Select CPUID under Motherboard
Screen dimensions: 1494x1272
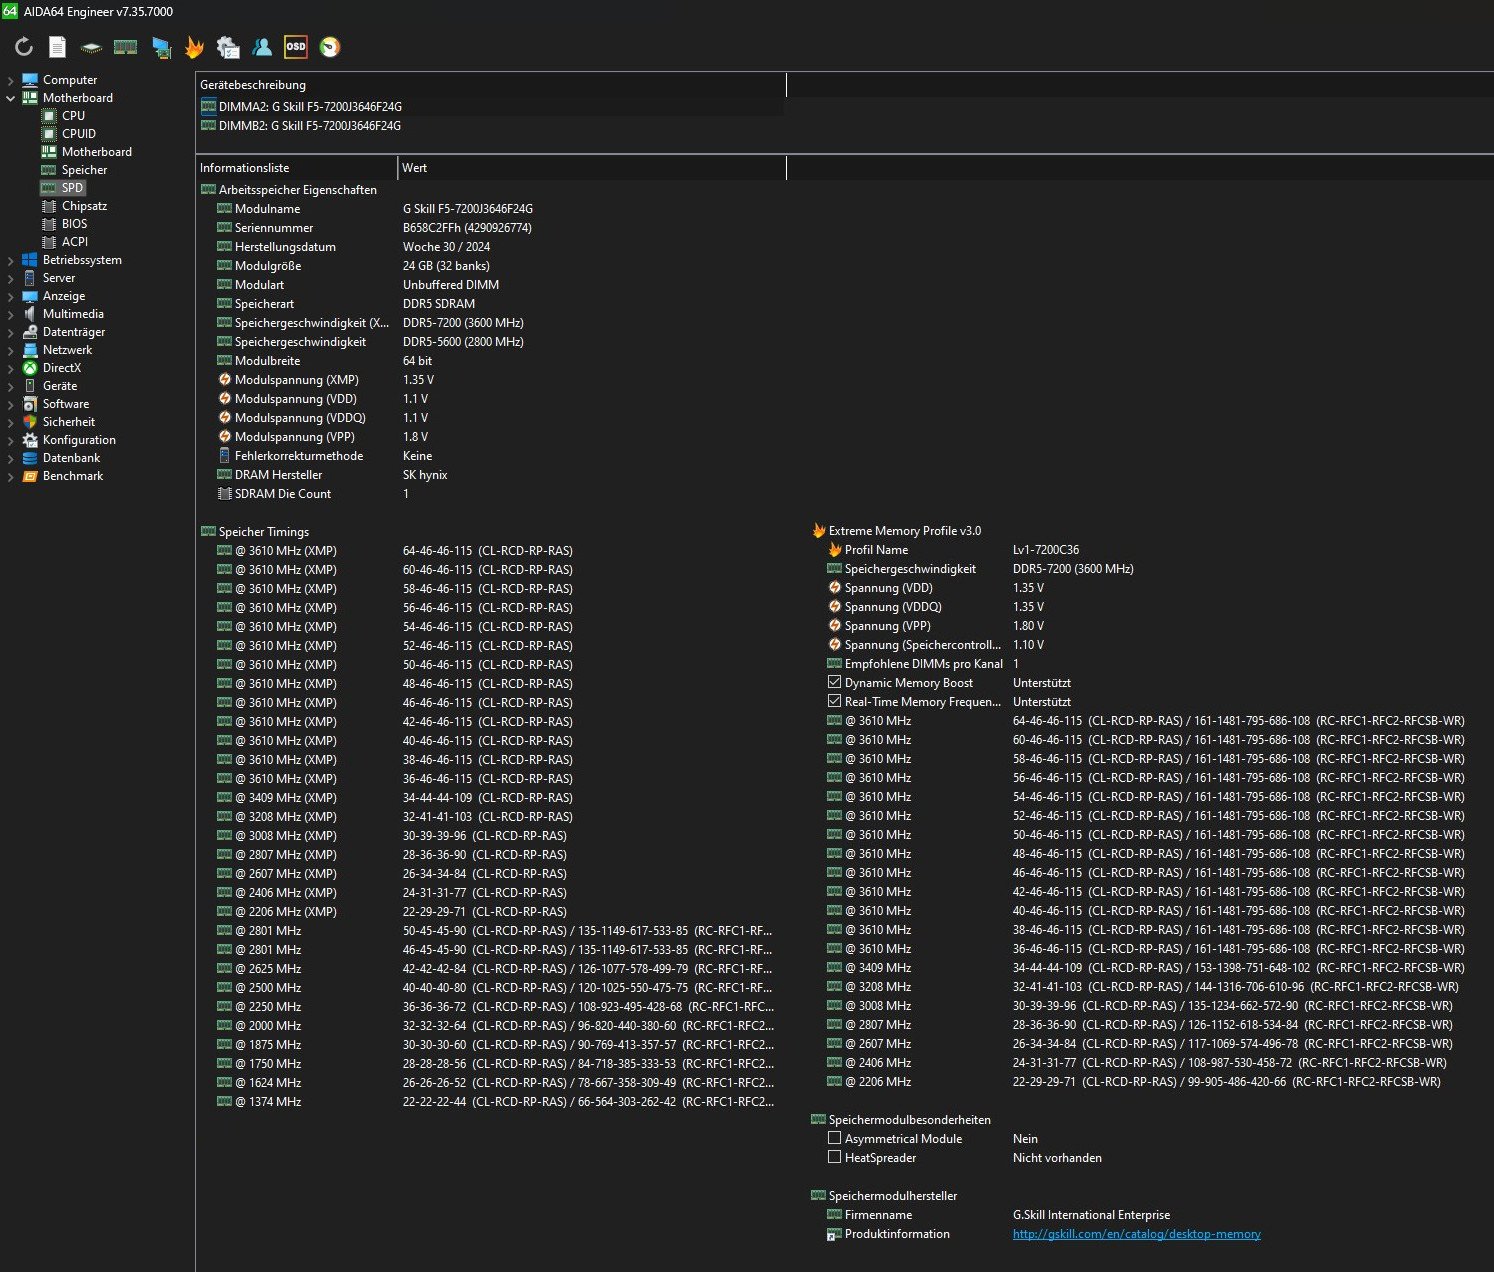78,134
